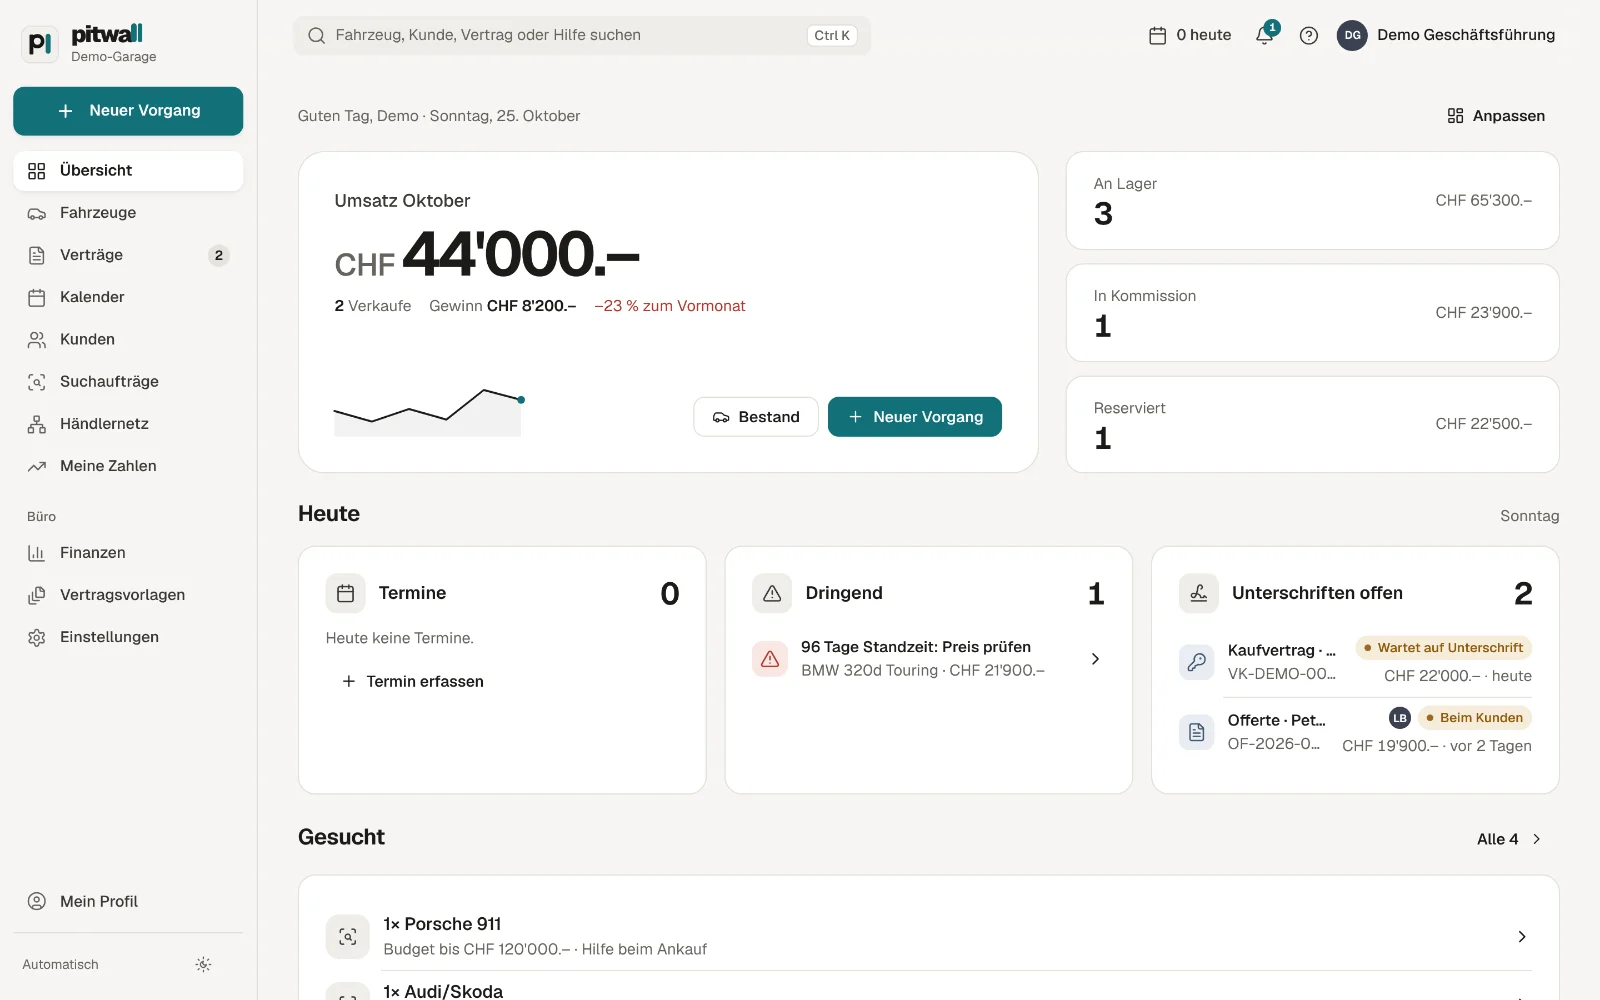Click the sidebar Neuer Vorgang button
The width and height of the screenshot is (1600, 1000).
pos(128,111)
